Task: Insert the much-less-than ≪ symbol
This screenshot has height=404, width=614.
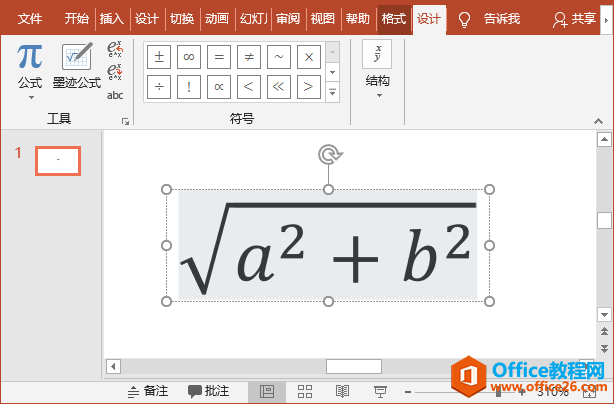Action: click(x=279, y=87)
